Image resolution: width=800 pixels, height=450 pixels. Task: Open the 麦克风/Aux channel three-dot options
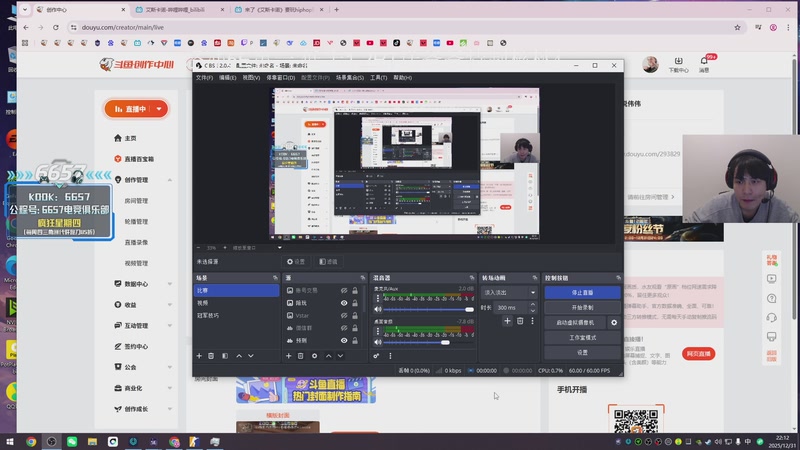tap(378, 298)
